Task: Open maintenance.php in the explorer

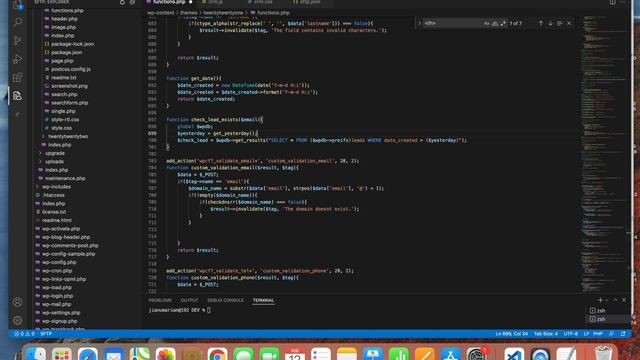Action: pos(65,178)
